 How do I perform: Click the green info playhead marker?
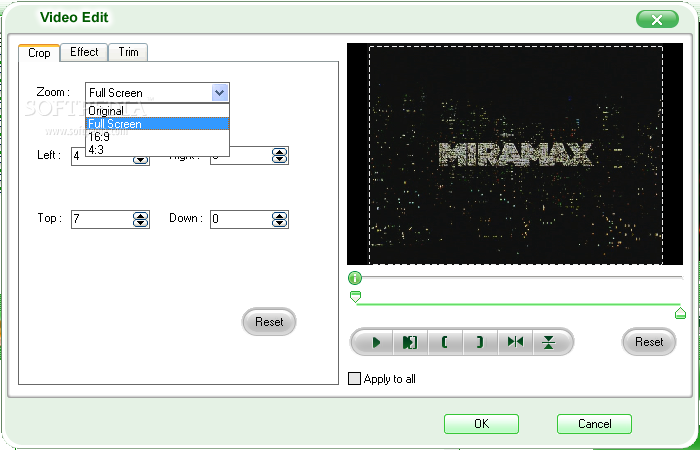tap(355, 278)
